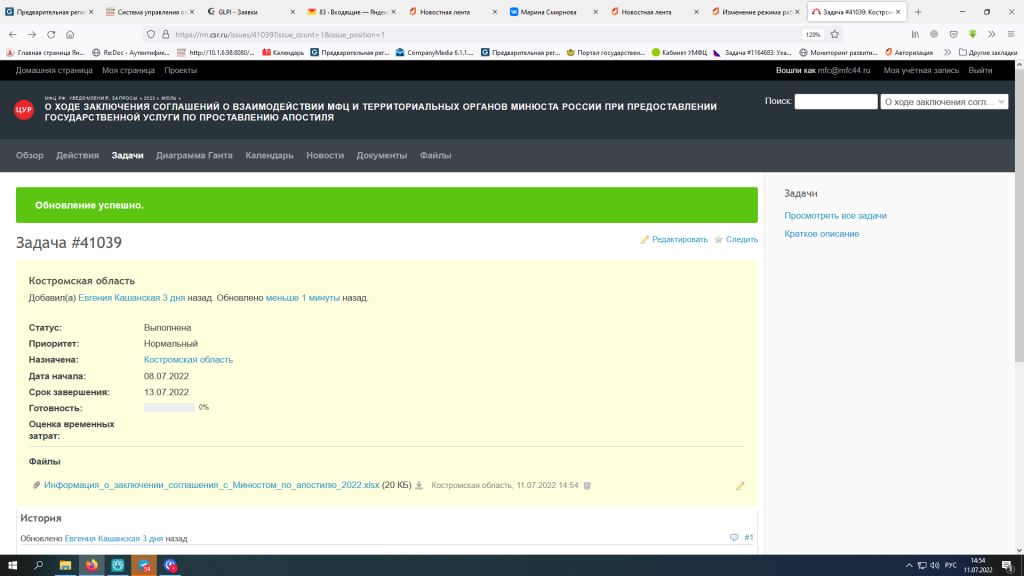The width and height of the screenshot is (1024, 576).
Task: Download the attached xlsx file via download icon
Action: (419, 486)
